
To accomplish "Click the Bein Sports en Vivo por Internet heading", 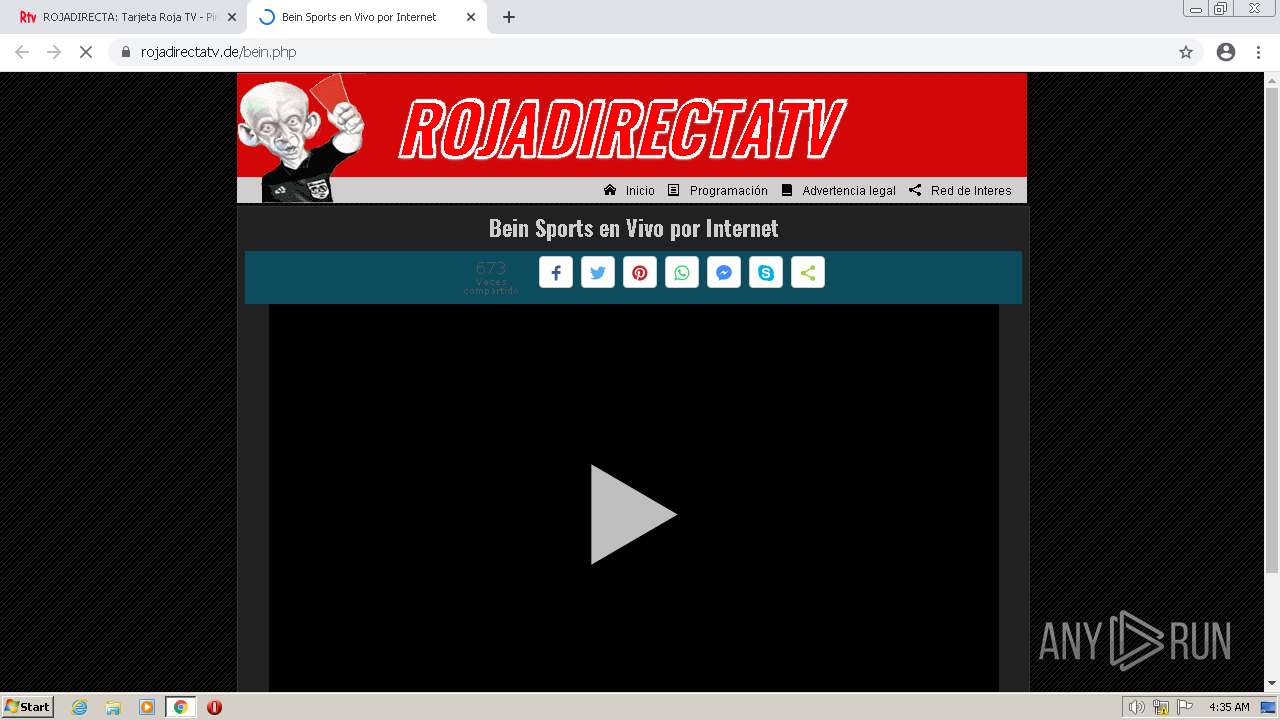I will pyautogui.click(x=633, y=228).
